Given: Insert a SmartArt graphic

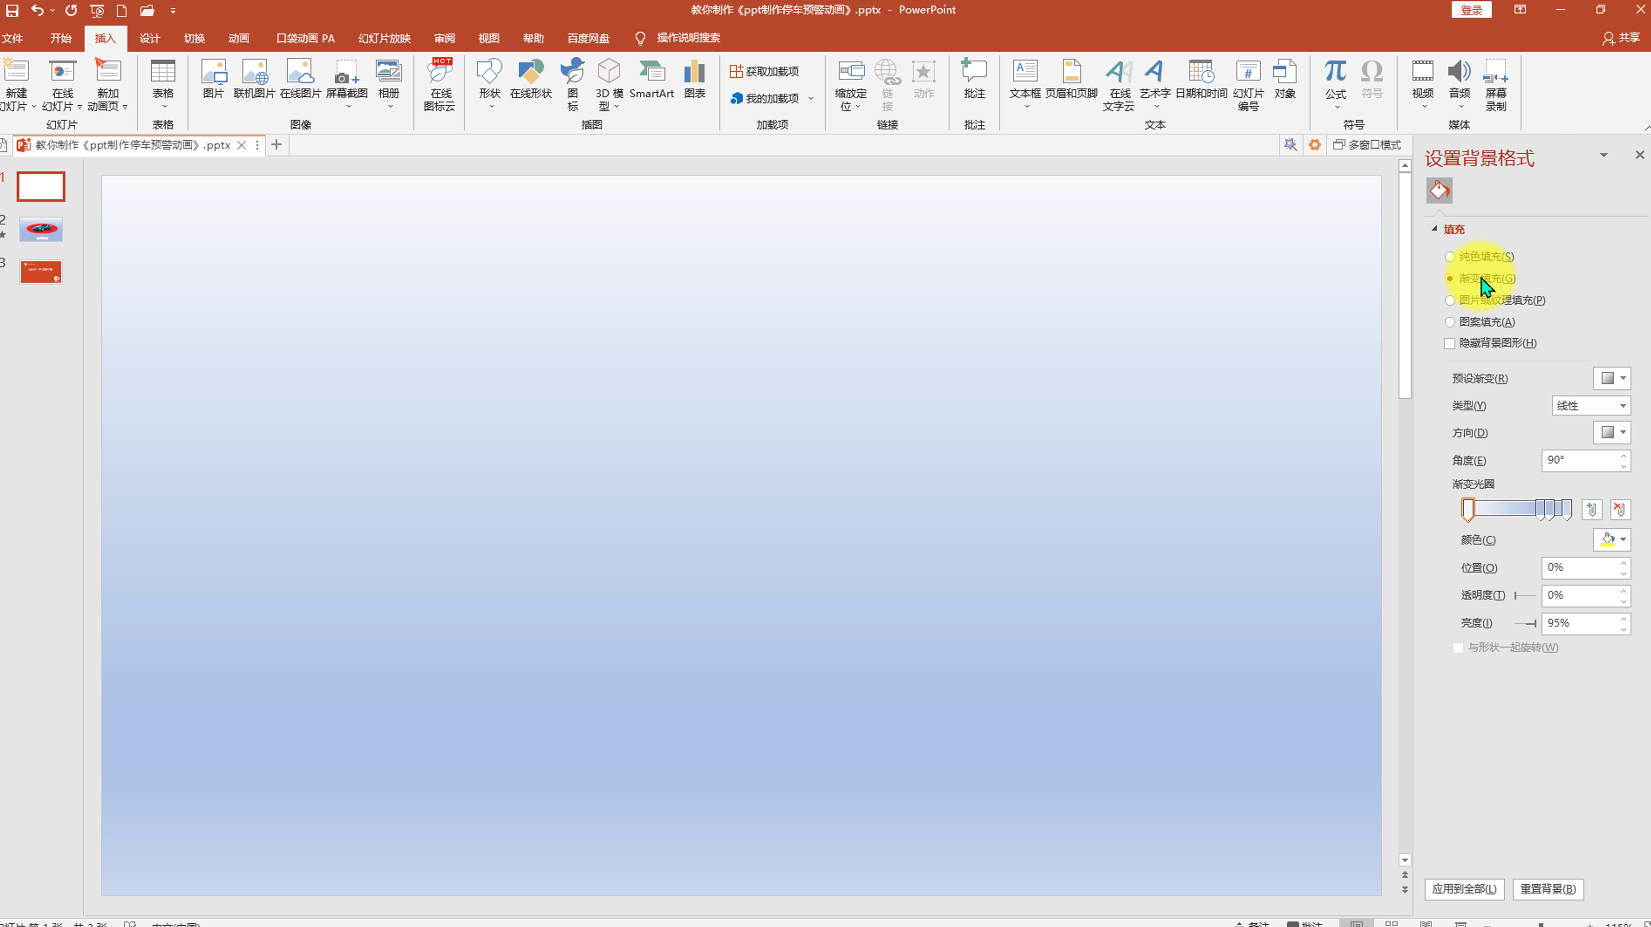Looking at the screenshot, I should (652, 79).
